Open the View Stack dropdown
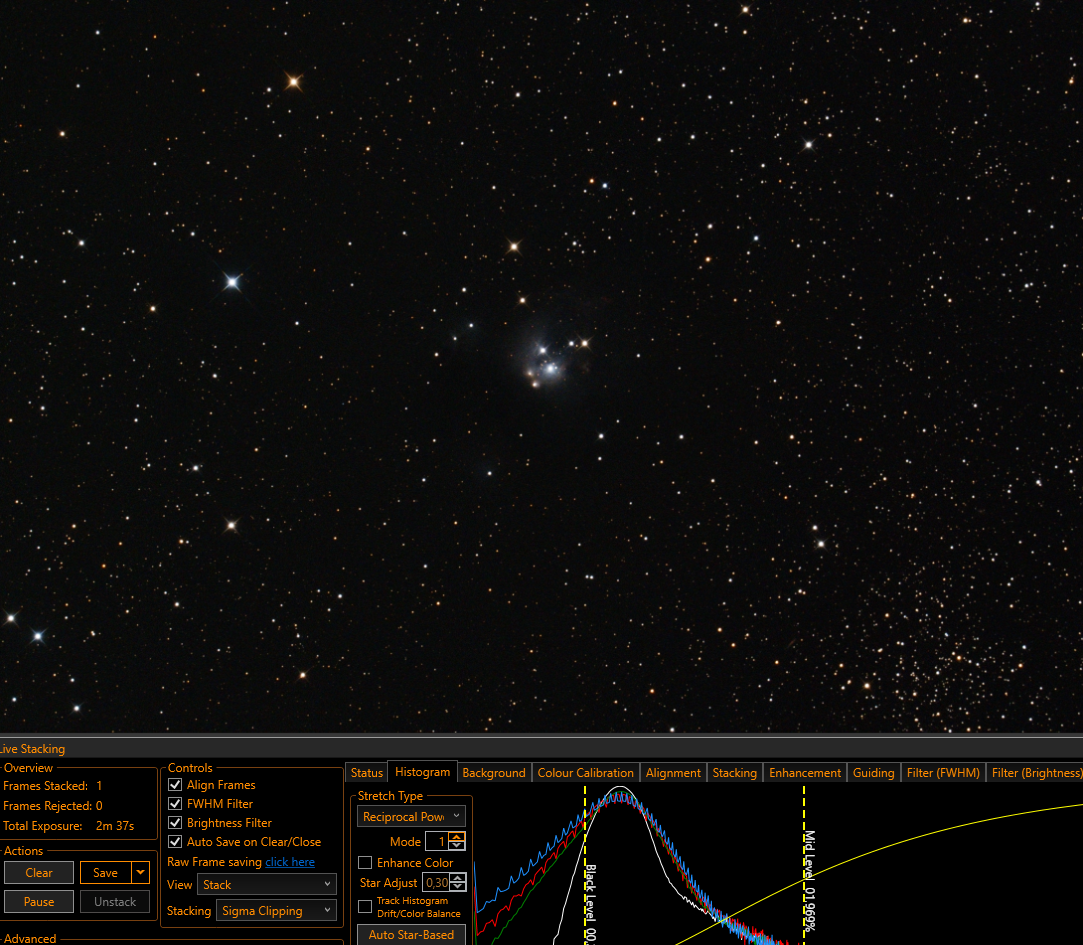This screenshot has width=1083, height=945. pos(267,884)
